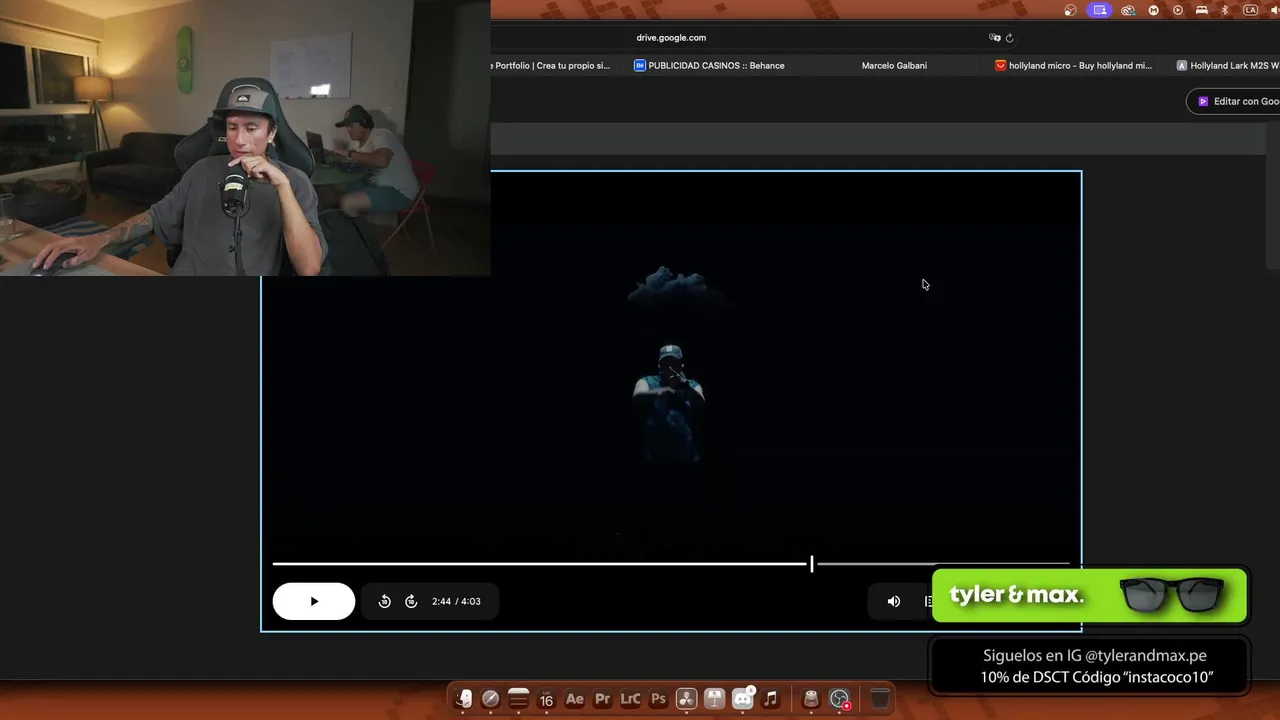Open DaVinci Resolve from the dock

[686, 699]
